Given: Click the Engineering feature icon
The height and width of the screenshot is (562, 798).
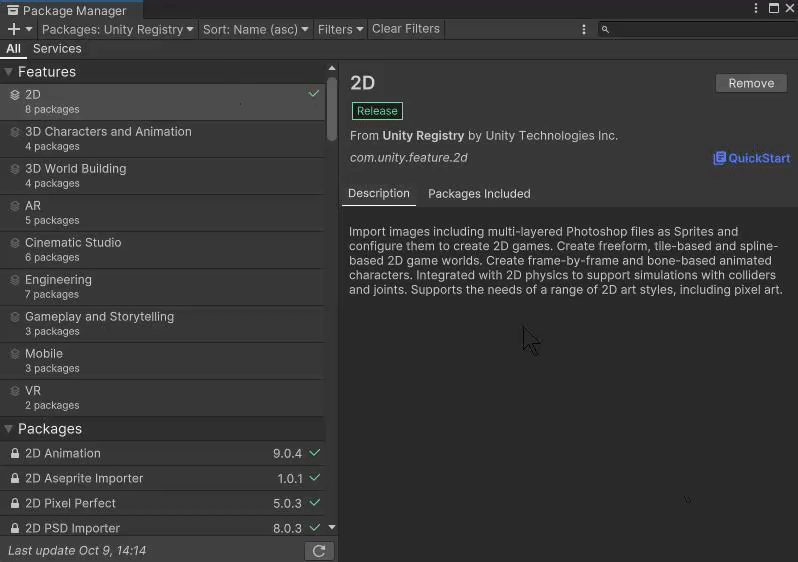Looking at the screenshot, I should (15, 280).
